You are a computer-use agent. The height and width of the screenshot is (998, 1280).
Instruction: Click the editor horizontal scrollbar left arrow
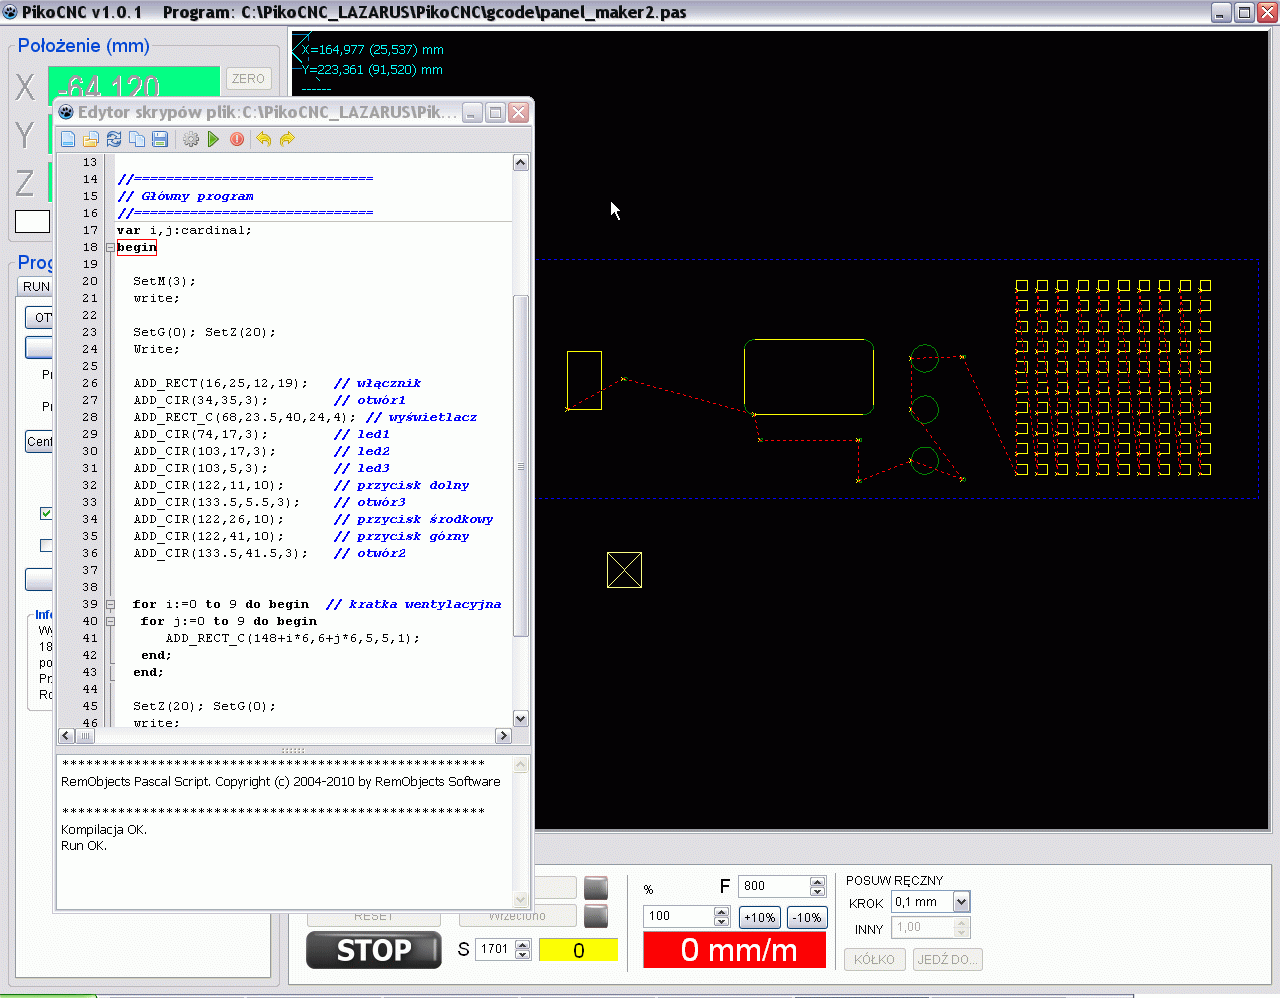tap(66, 736)
